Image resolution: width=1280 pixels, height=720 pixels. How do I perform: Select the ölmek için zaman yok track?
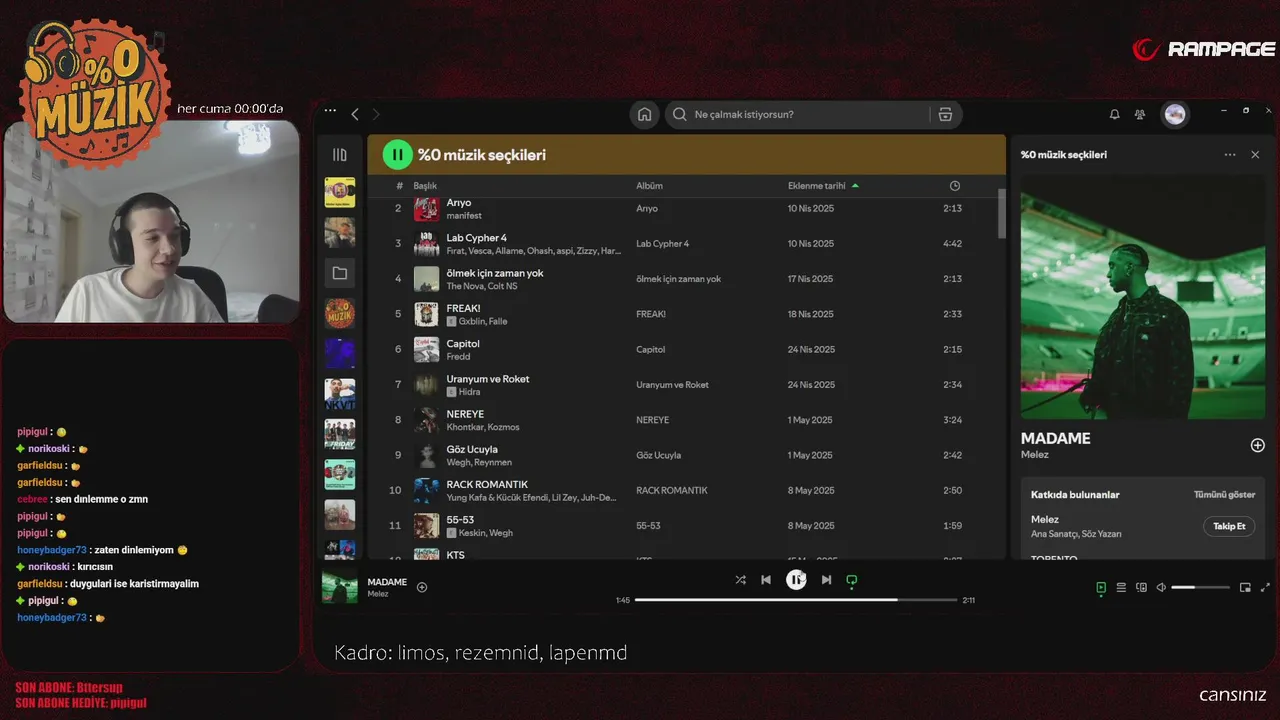[x=685, y=279]
